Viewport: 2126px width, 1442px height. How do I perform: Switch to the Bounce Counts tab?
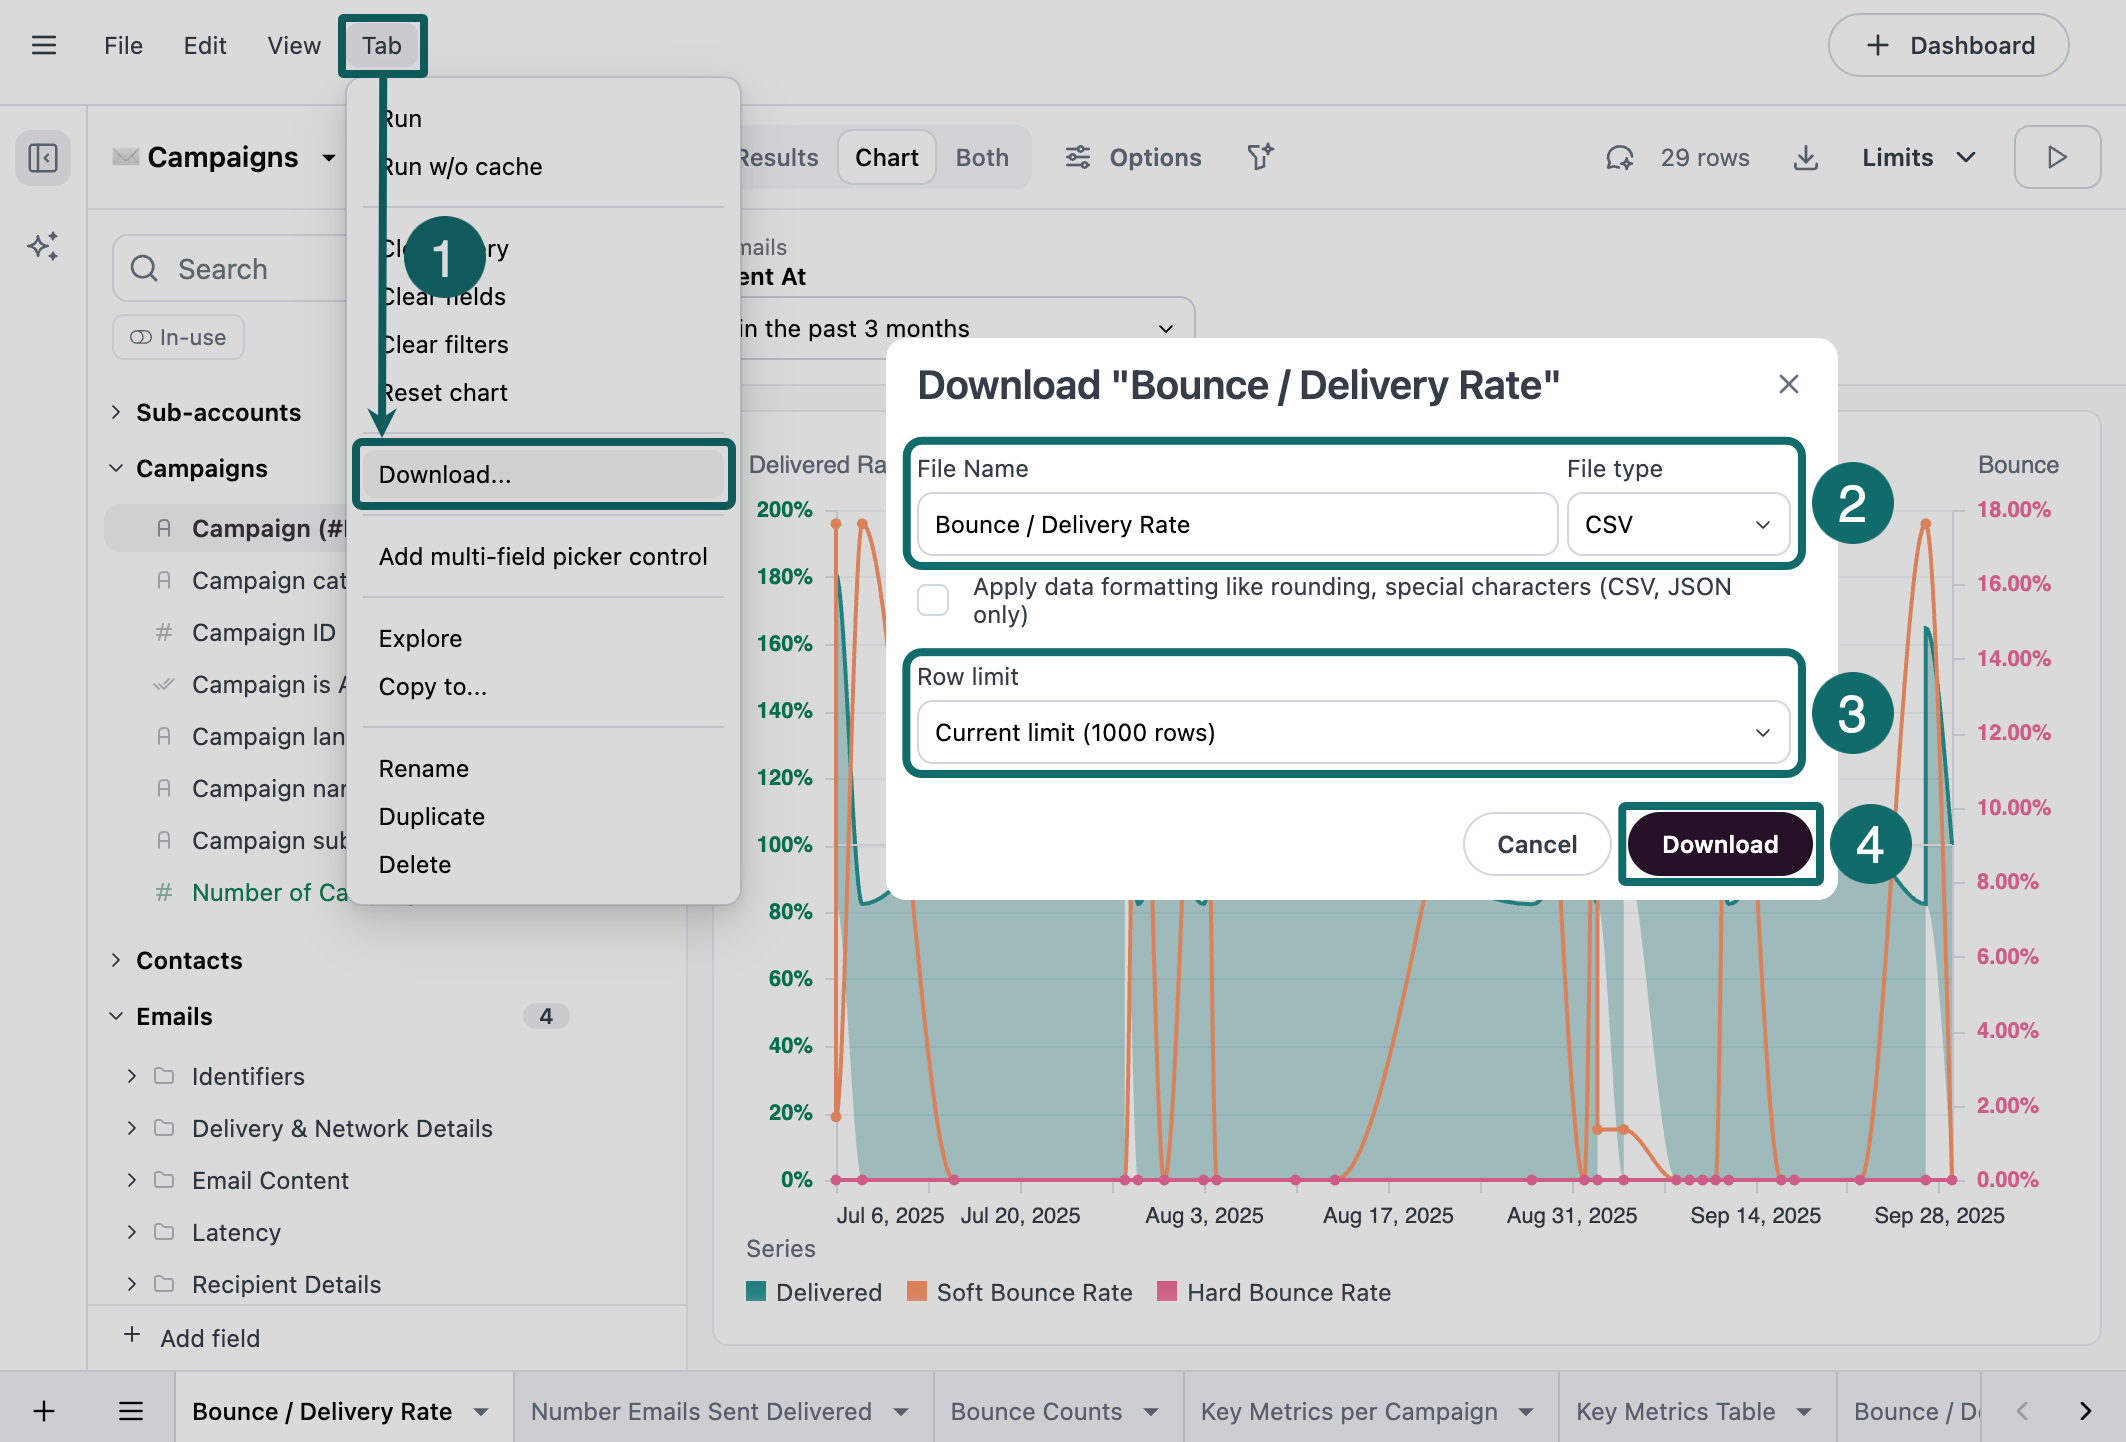click(x=1036, y=1411)
